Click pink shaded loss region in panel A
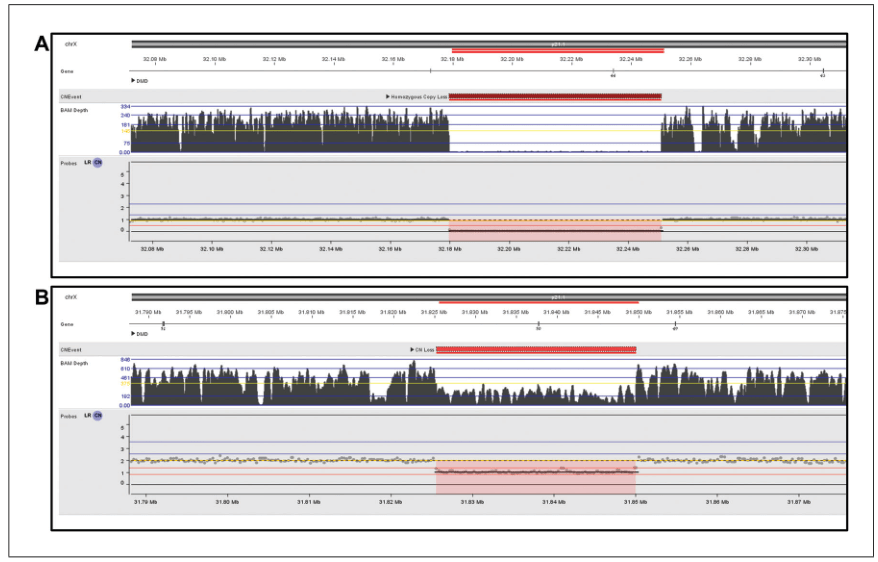 coord(555,231)
